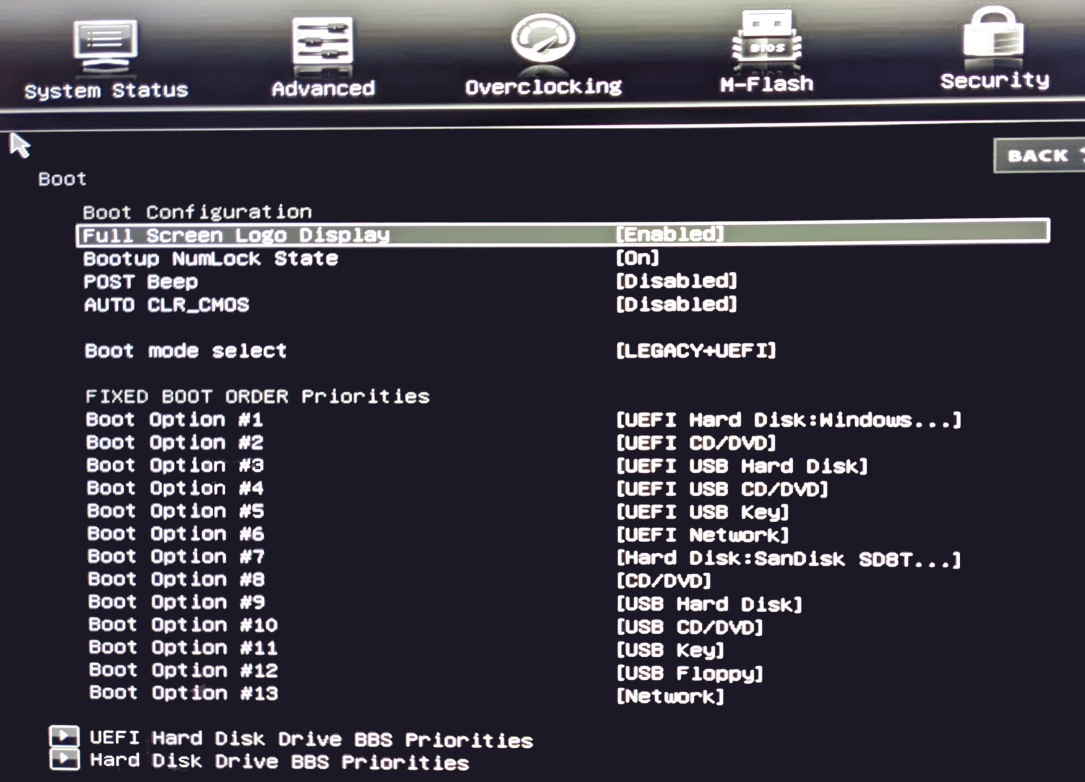
Task: Open UEFI Network option value
Action: tap(702, 534)
